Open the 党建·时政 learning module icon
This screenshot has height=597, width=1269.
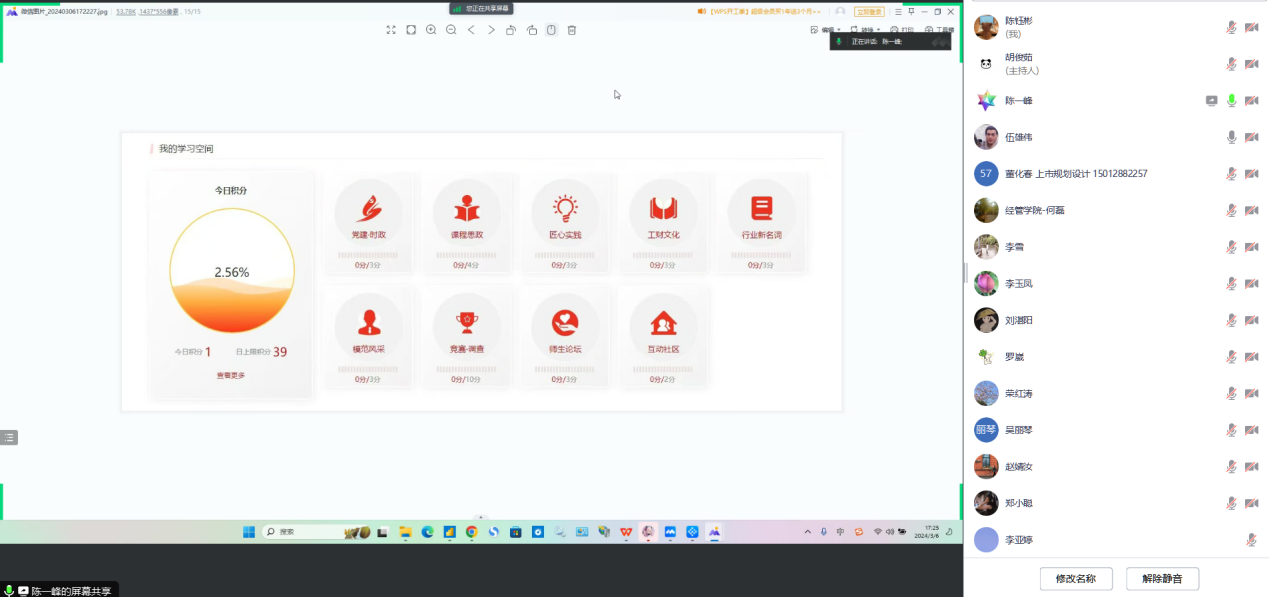(368, 209)
